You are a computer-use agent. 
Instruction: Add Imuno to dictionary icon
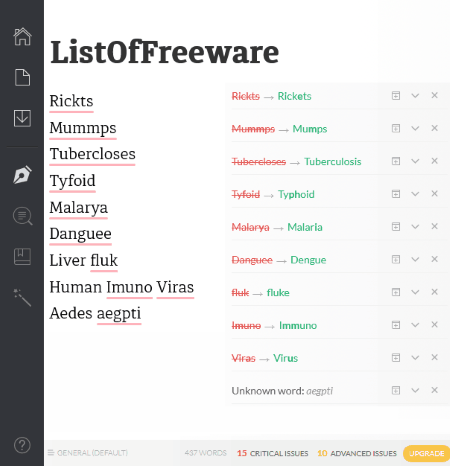pos(396,325)
